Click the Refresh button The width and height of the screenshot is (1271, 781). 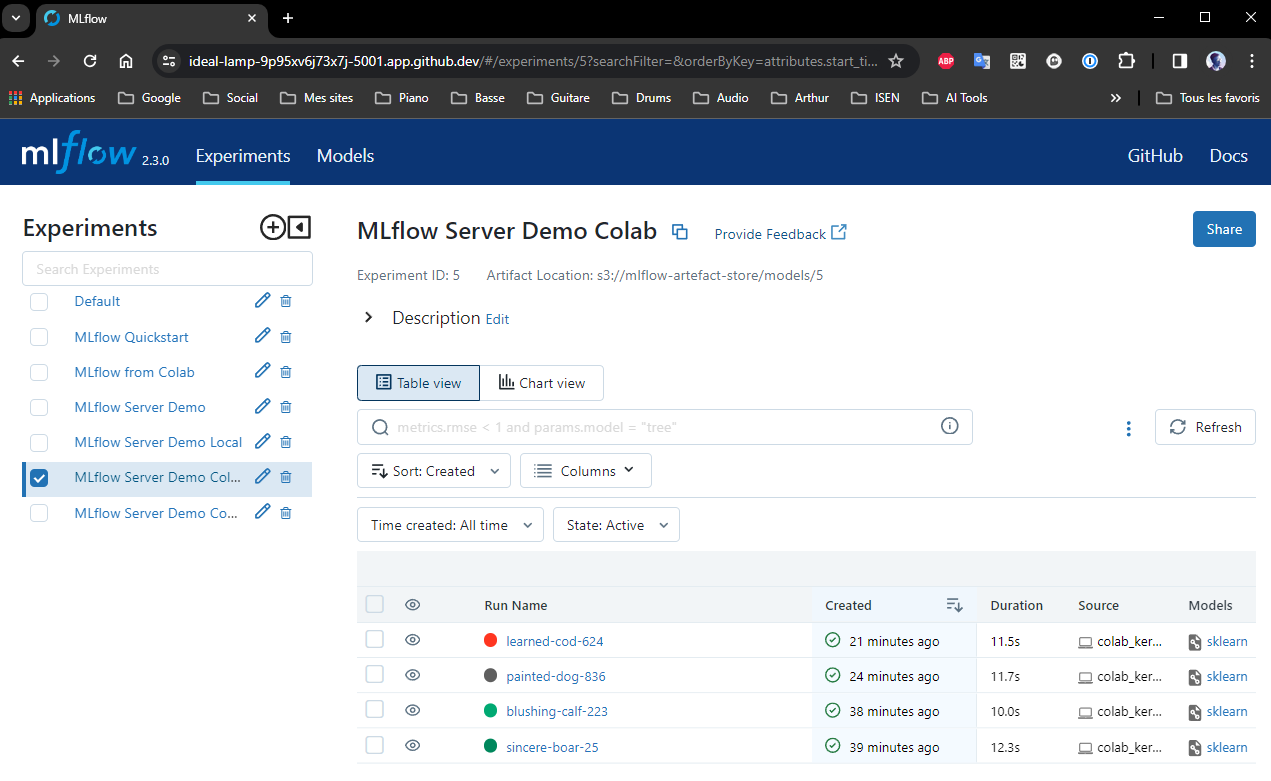(1205, 427)
